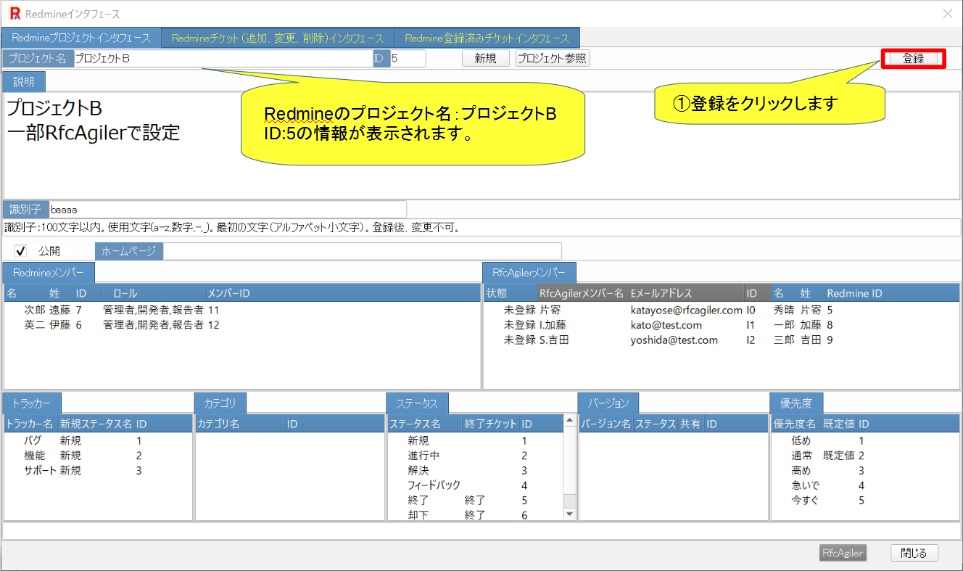Select RfcAgiler member row I.加藤
The height and width of the screenshot is (571, 963).
[x=721, y=325]
